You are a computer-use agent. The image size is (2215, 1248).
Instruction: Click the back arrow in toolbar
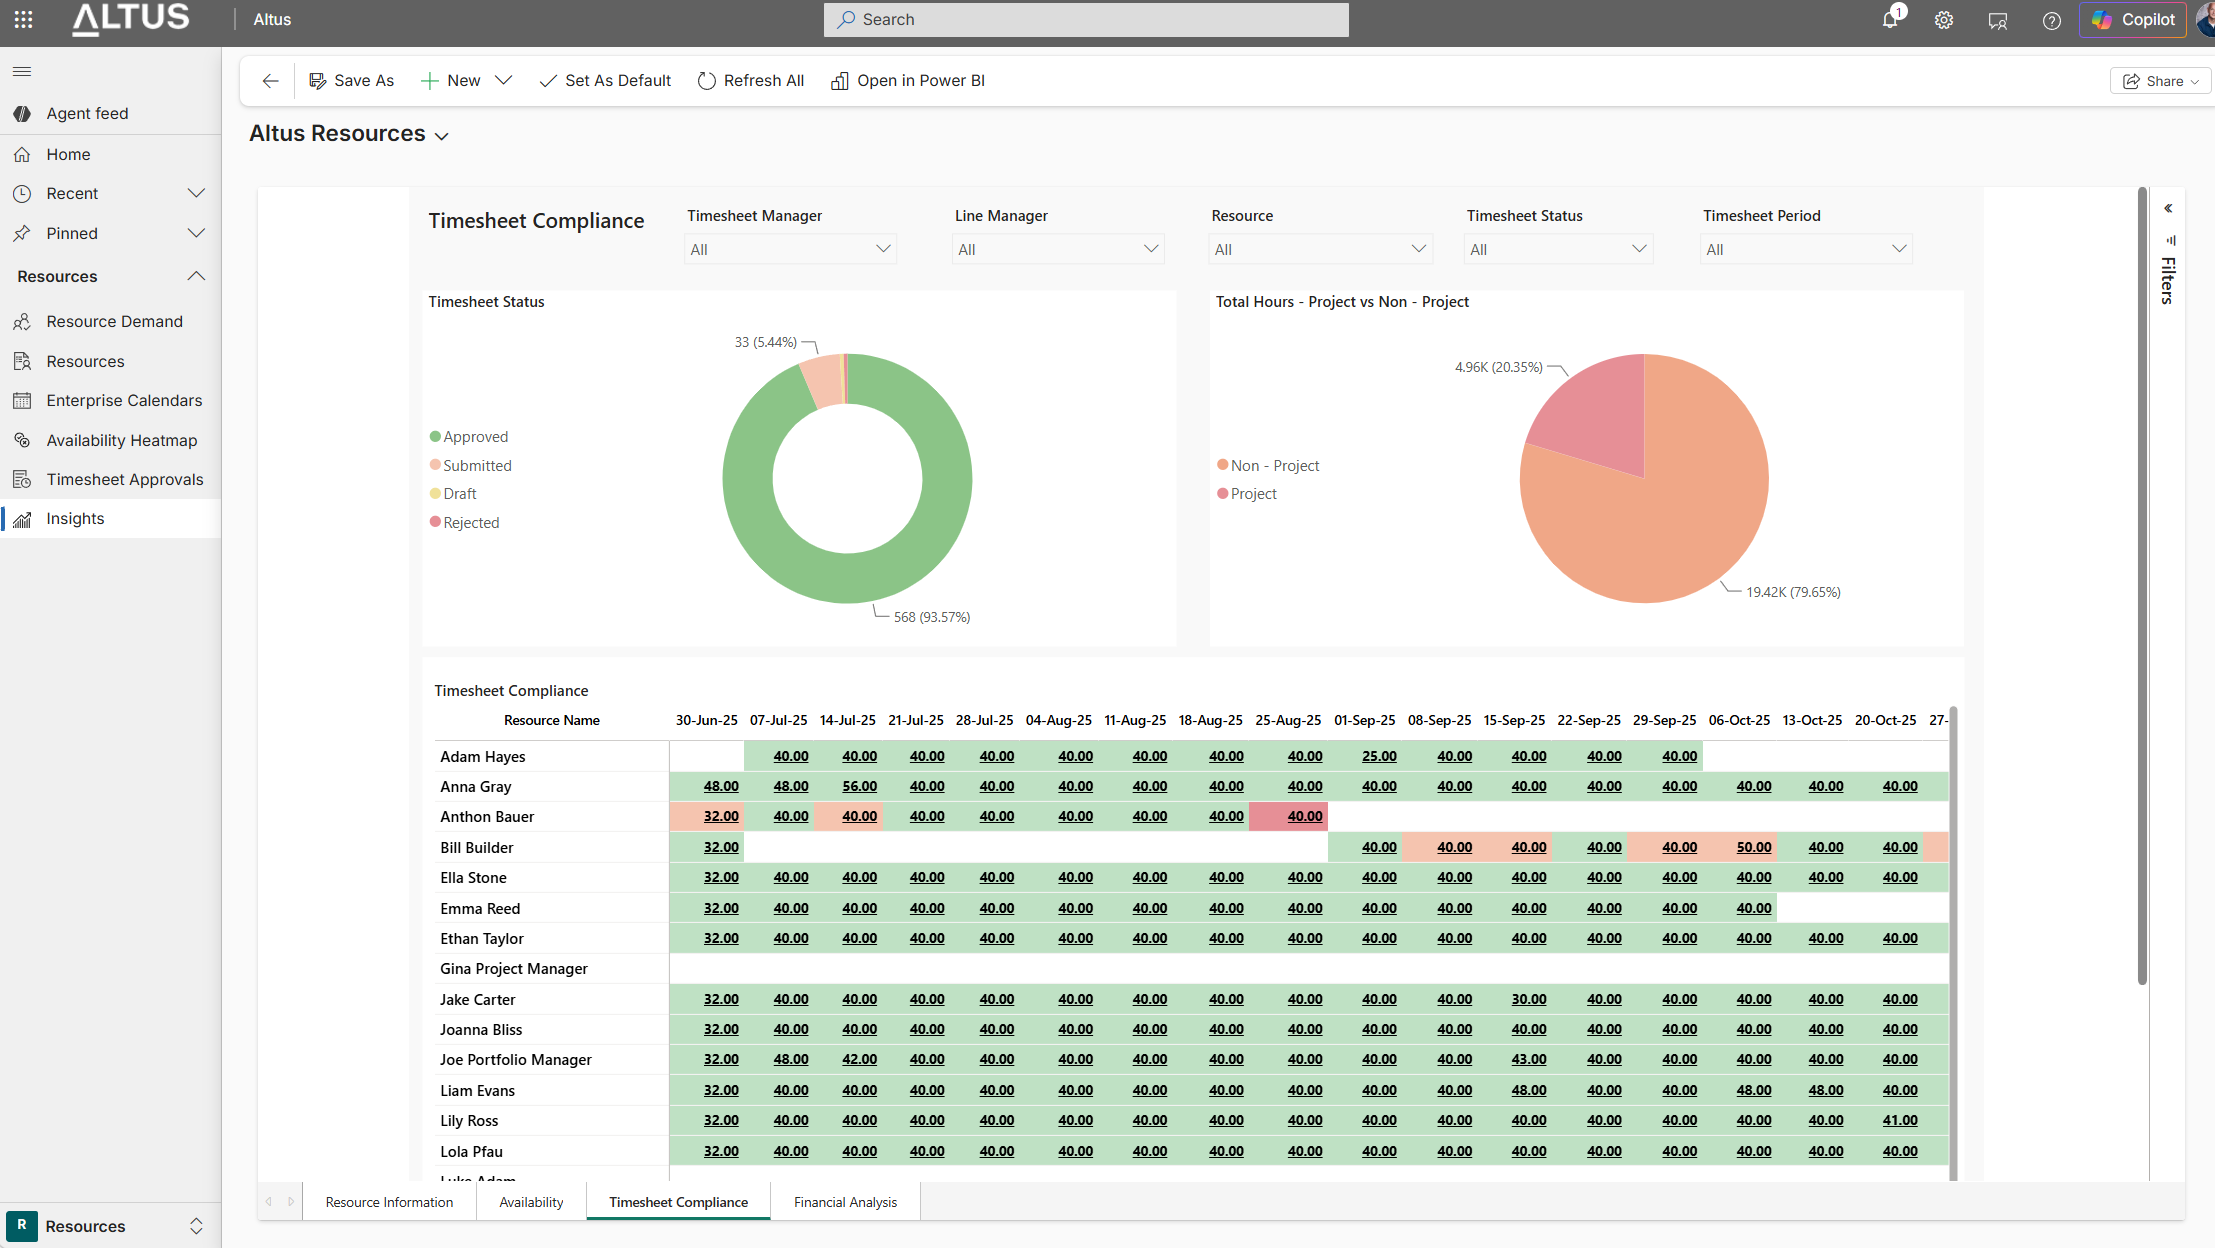(270, 81)
